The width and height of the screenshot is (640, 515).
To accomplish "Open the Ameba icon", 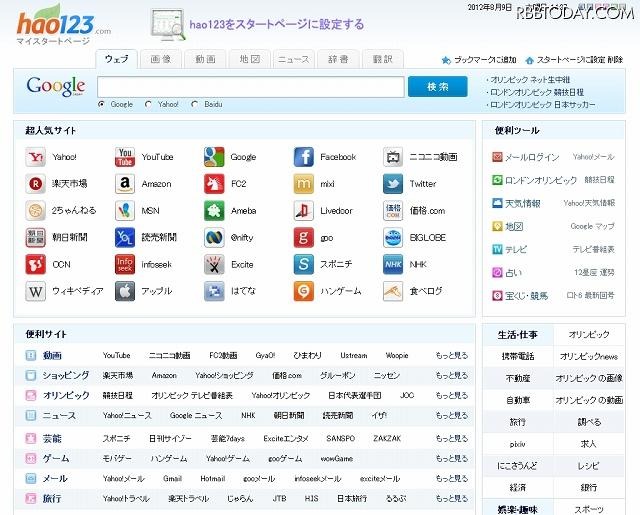I will 214,211.
